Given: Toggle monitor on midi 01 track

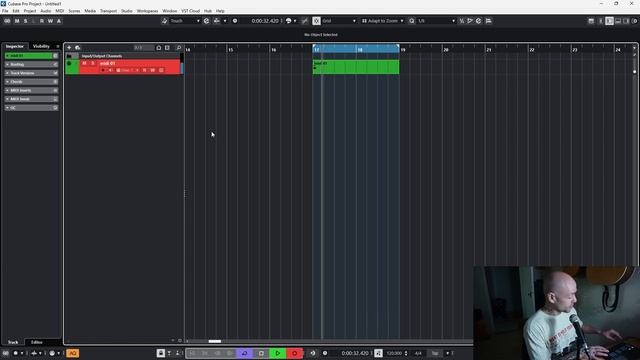Looking at the screenshot, I should pos(111,70).
